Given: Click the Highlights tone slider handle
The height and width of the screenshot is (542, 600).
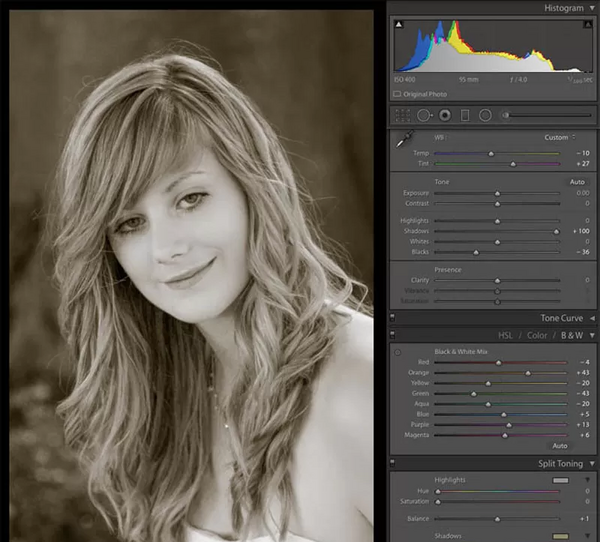Looking at the screenshot, I should (497, 221).
